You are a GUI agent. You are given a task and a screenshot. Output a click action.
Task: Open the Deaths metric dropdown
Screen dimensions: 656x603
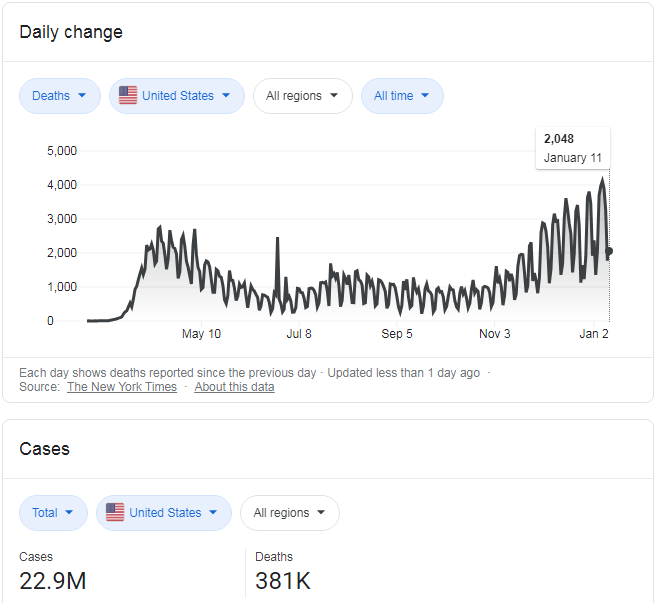coord(60,96)
